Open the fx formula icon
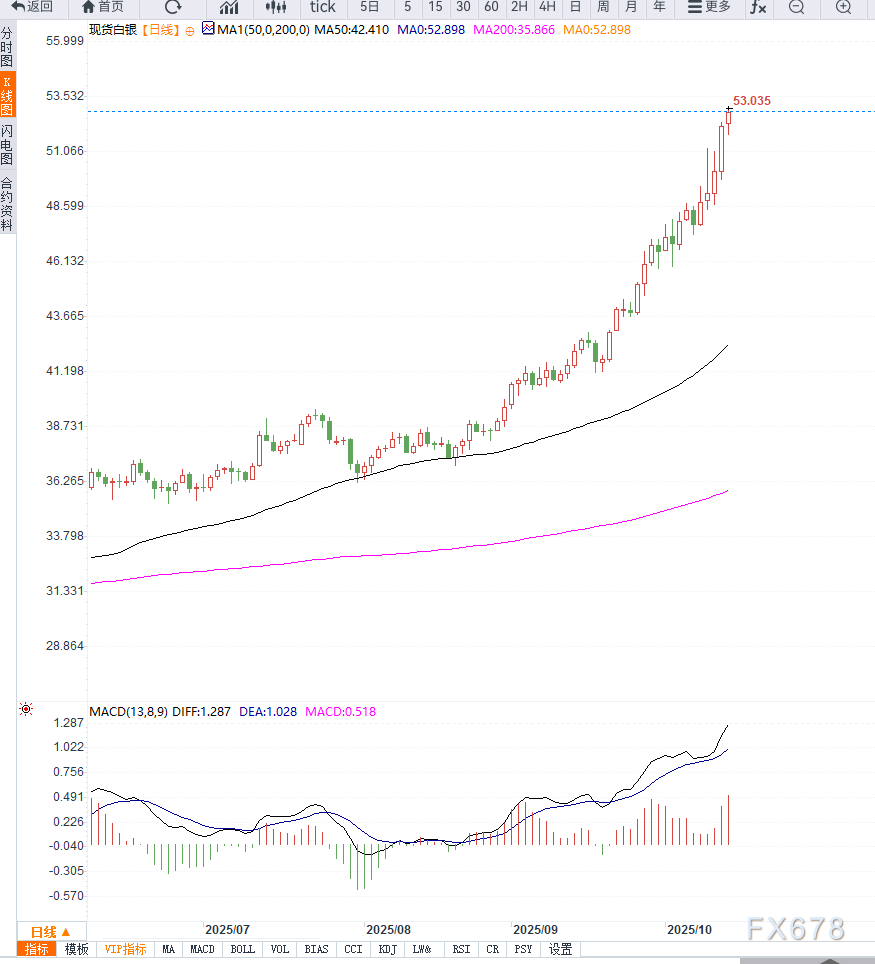The width and height of the screenshot is (875, 964). 758,7
